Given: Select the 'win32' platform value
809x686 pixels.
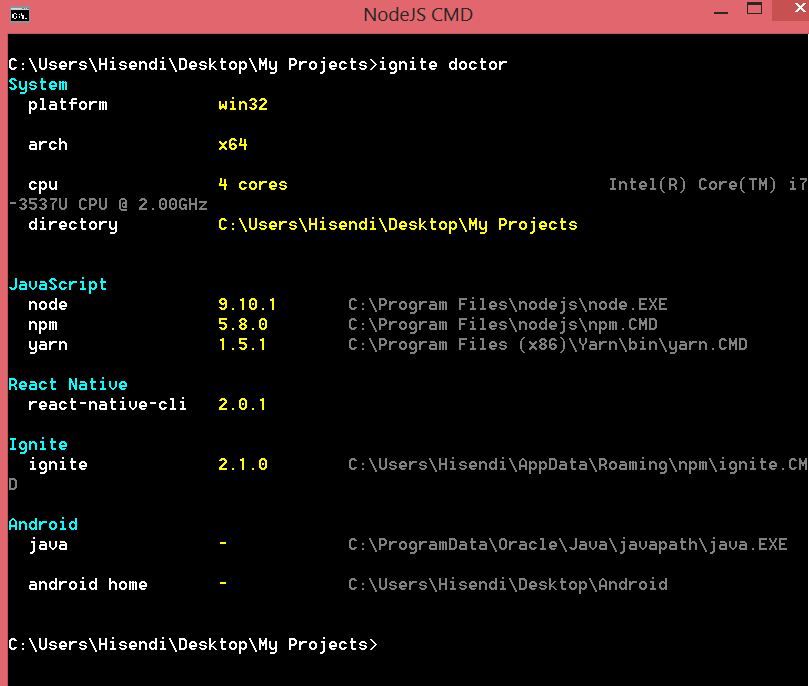Looking at the screenshot, I should 242,105.
